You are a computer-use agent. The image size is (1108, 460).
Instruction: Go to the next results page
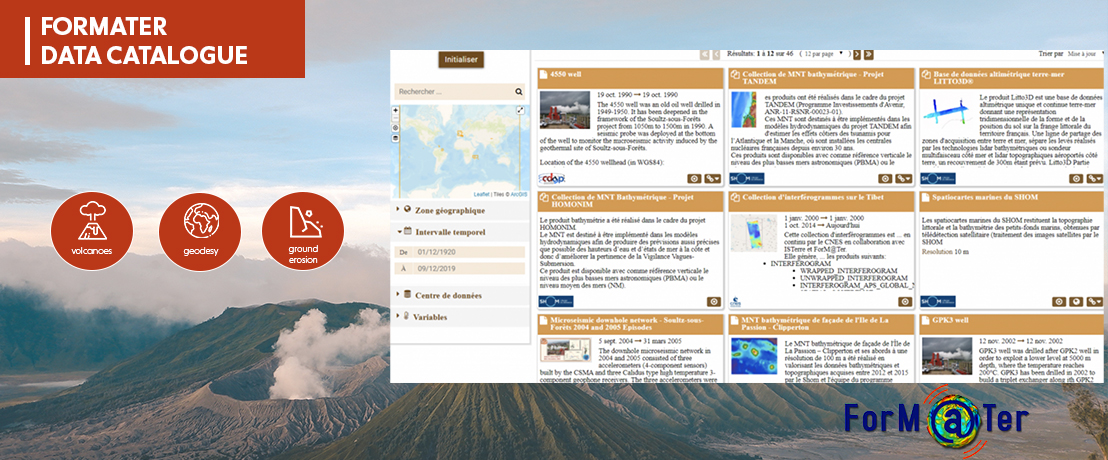pos(857,54)
